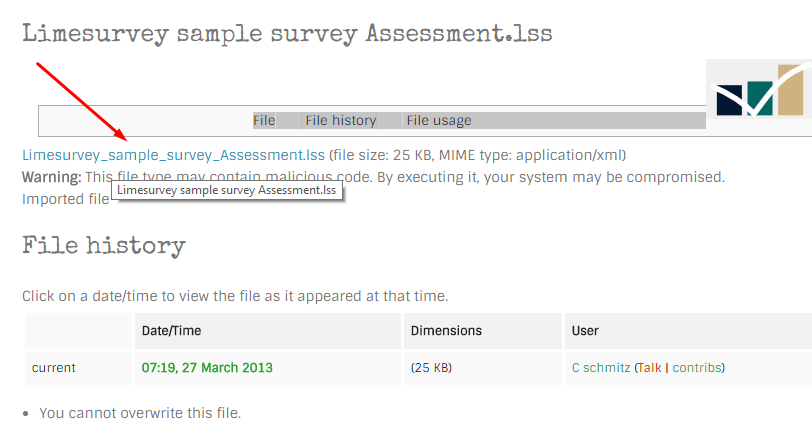Click the User column header
This screenshot has height=439, width=812.
[585, 331]
